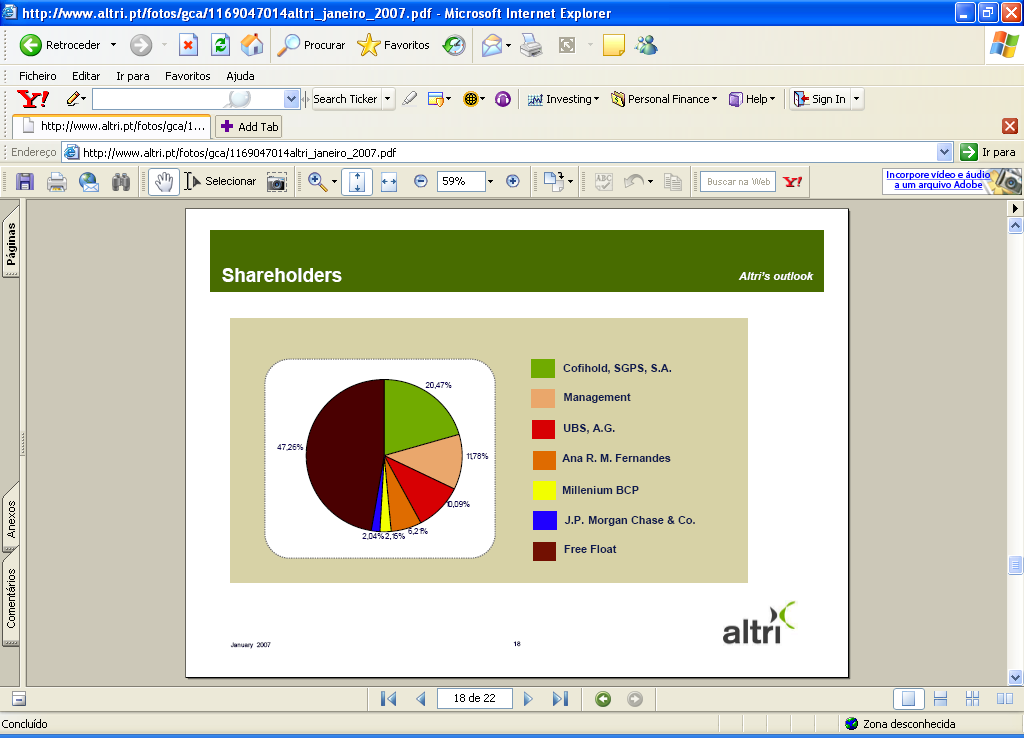
Task: Expand the Investing menu
Action: click(x=563, y=99)
